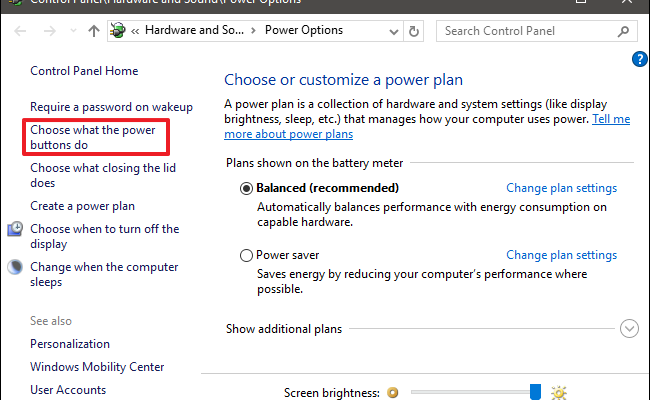Click the display turn-off monitor icon
Screen dimensions: 650x400
tap(15, 230)
